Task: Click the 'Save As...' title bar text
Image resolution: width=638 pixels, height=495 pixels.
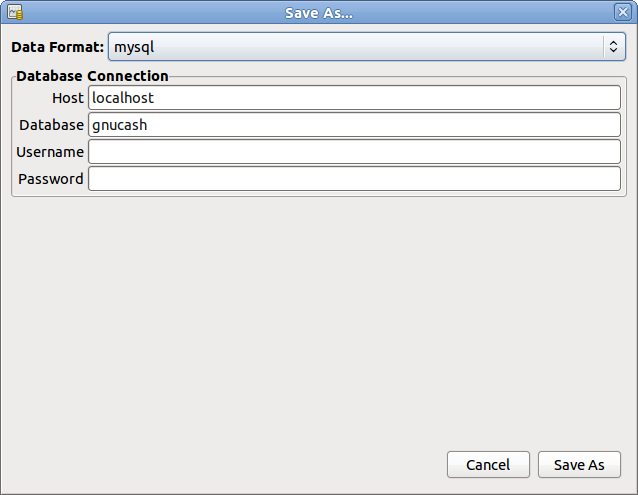Action: (320, 12)
